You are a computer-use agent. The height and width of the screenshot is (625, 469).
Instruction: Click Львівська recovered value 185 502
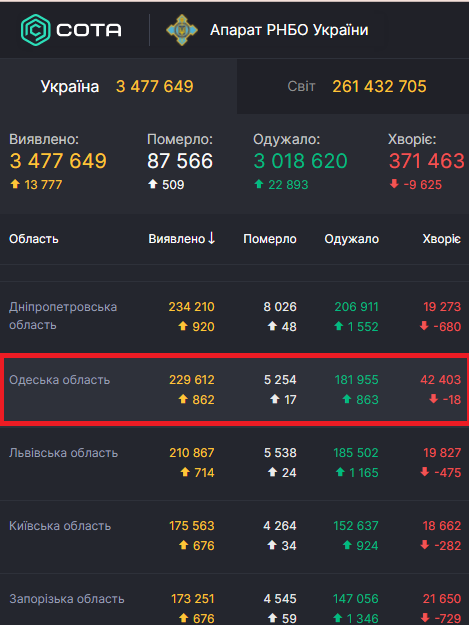tap(356, 453)
